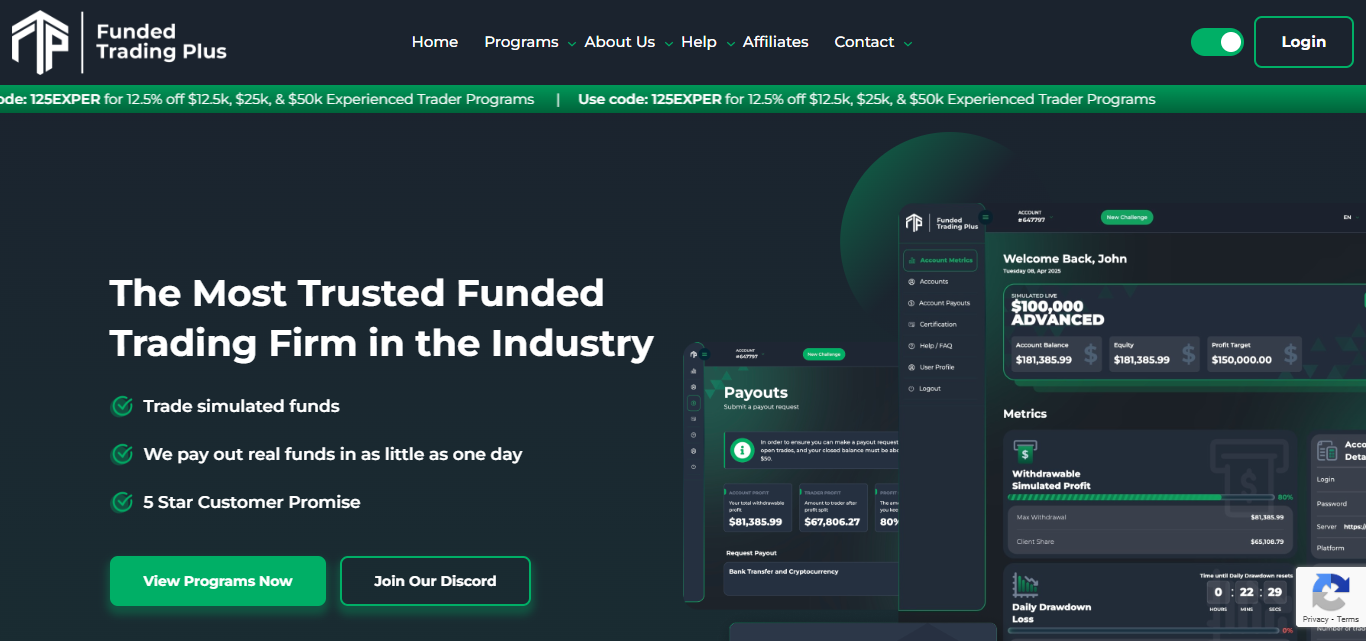Expand the chevron beside Programs
1366x641 pixels.
point(572,44)
